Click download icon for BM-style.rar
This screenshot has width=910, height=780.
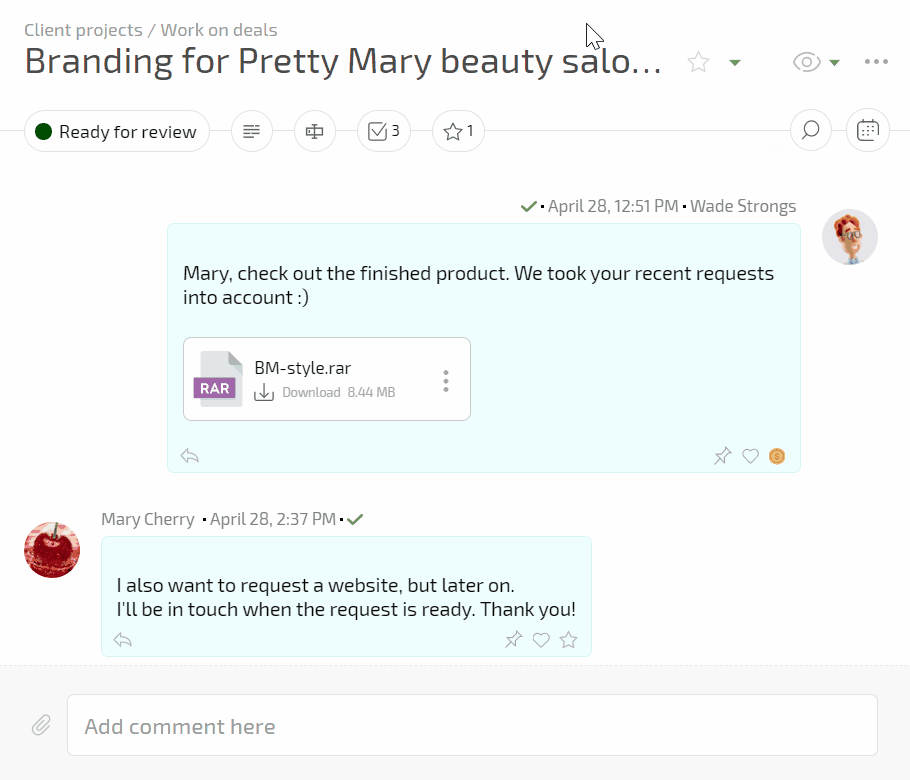pyautogui.click(x=264, y=393)
